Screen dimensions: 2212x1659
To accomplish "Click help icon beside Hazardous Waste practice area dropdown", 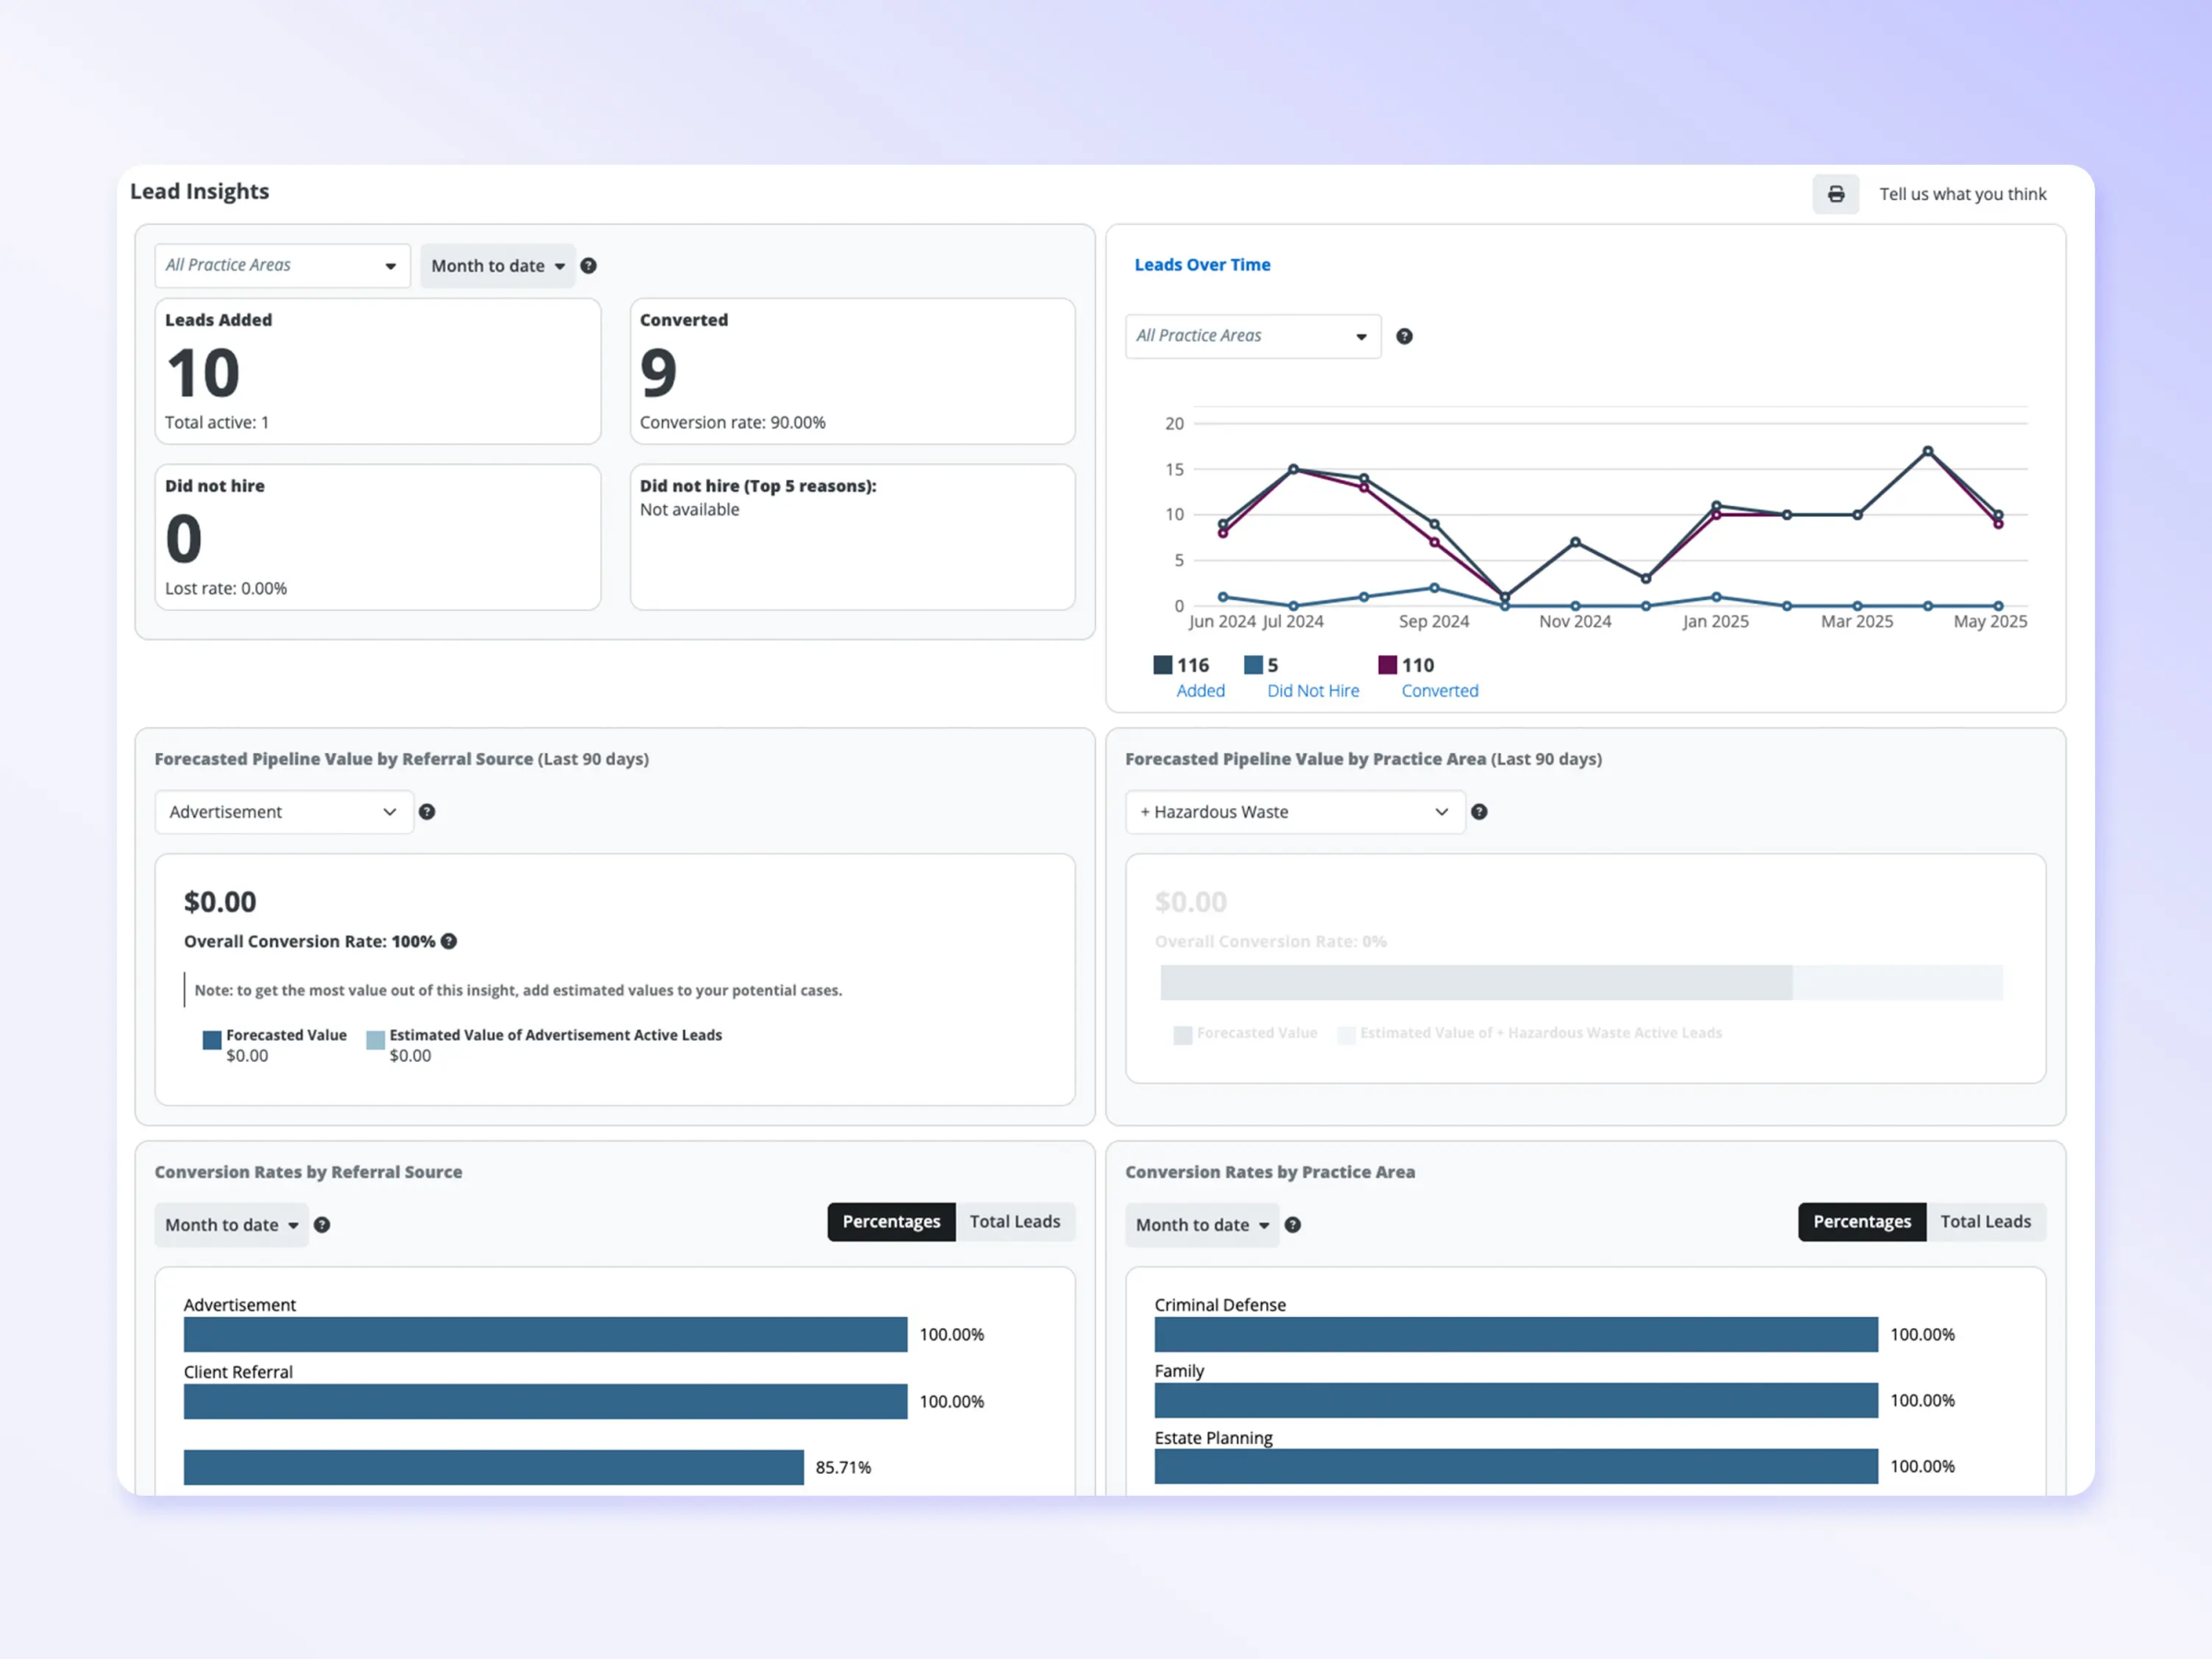I will 1479,812.
